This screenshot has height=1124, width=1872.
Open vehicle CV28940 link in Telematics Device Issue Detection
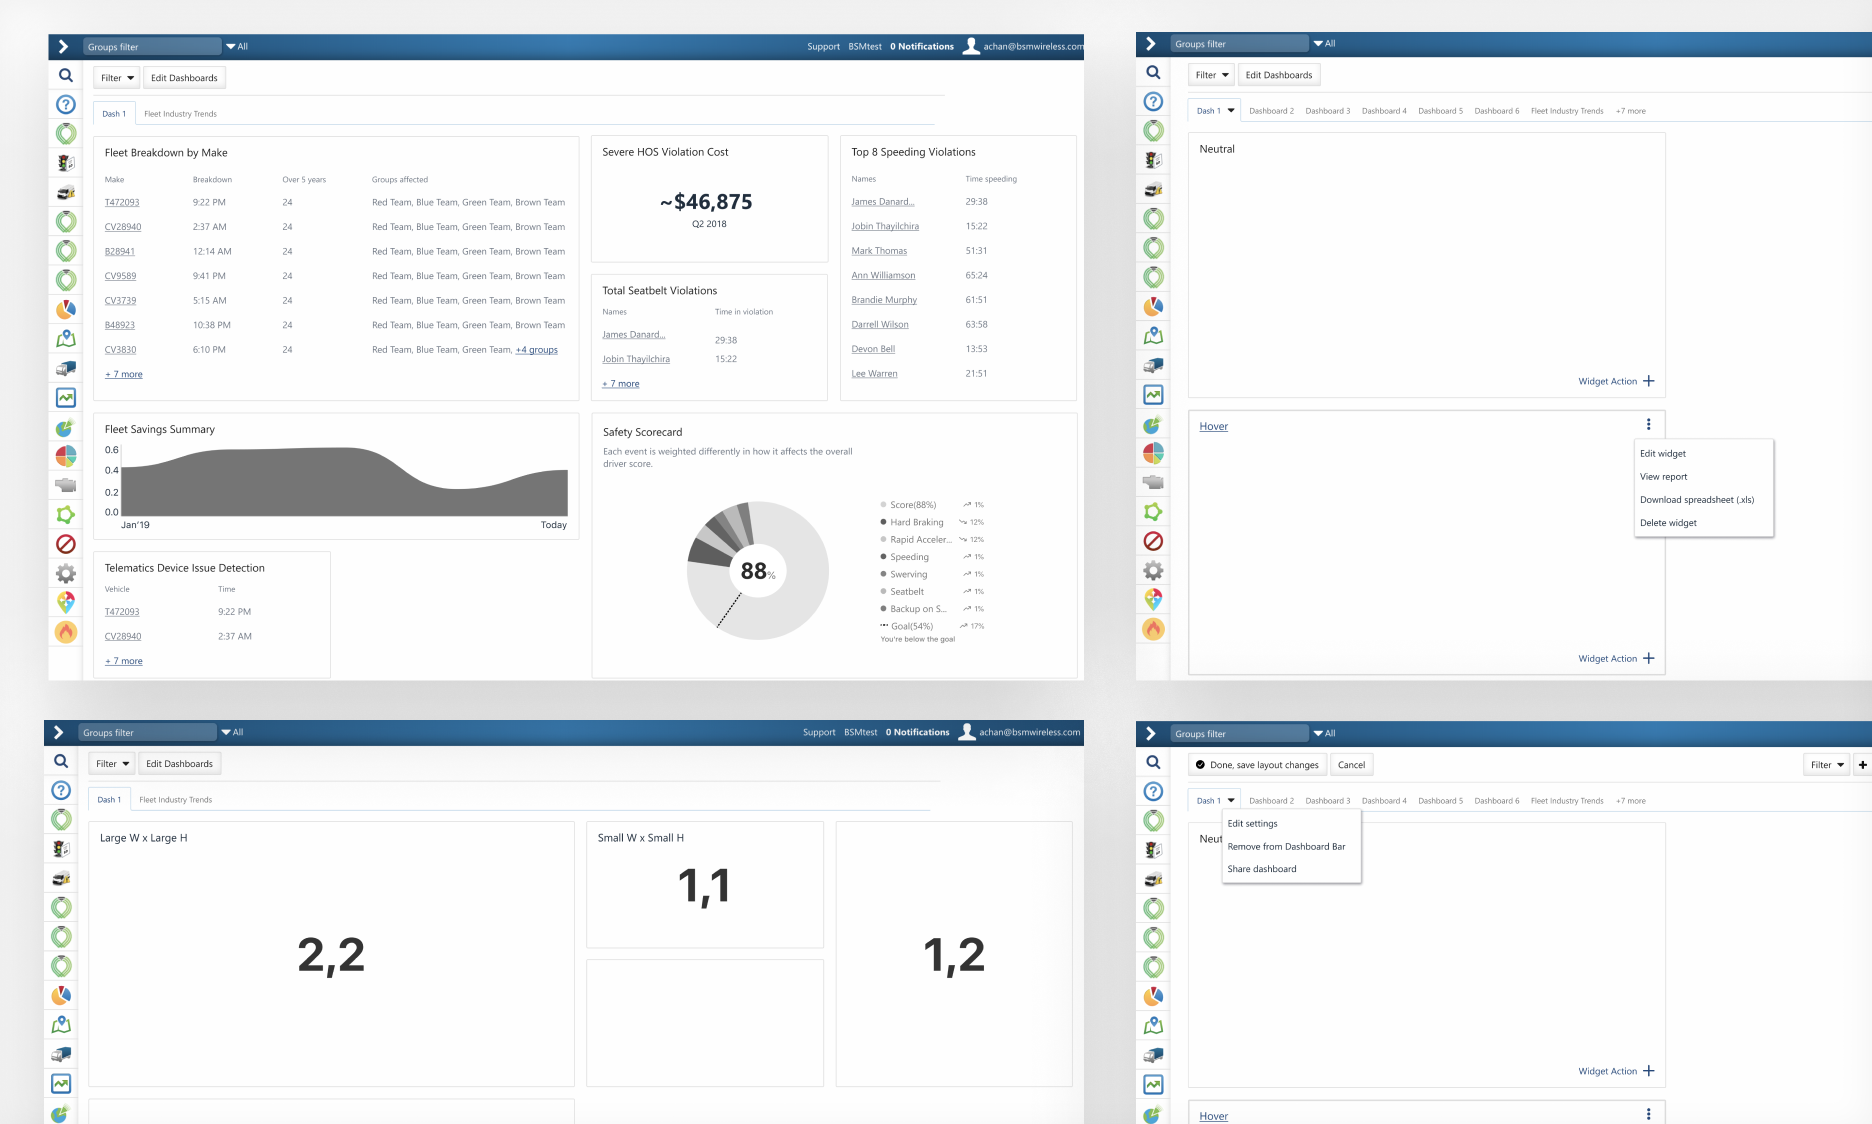tap(123, 636)
